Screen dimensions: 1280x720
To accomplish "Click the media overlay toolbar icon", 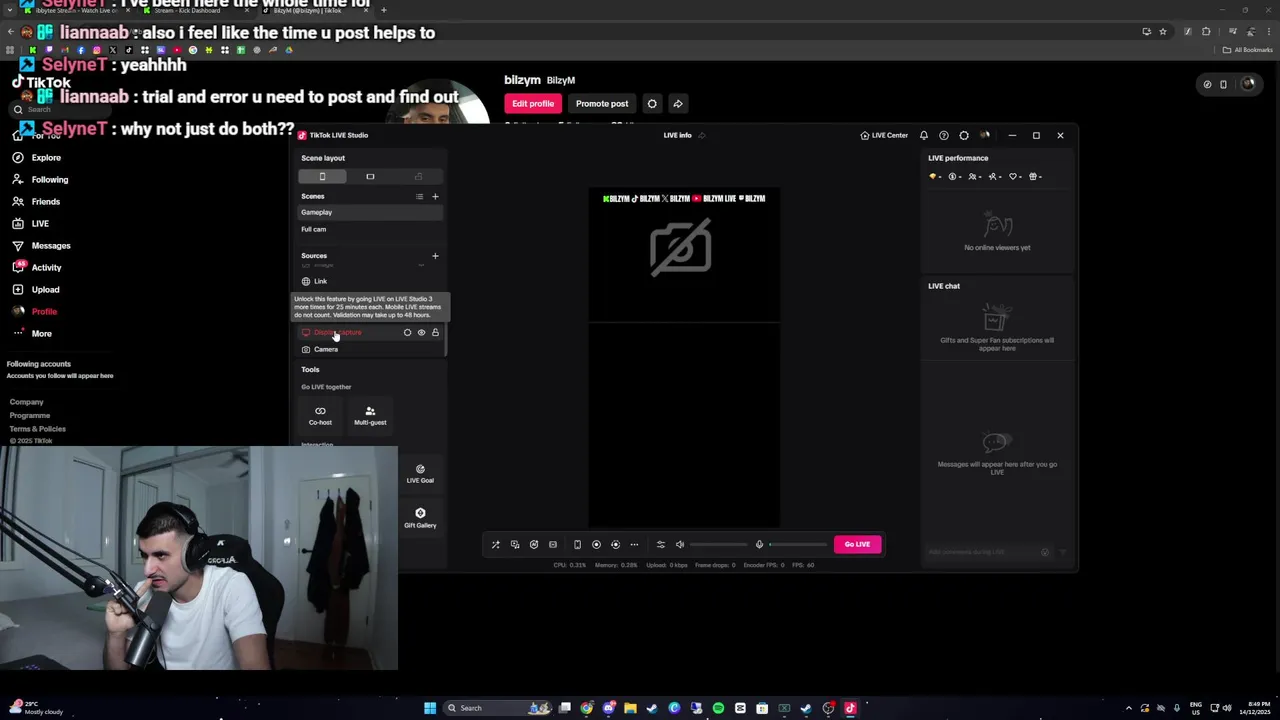I will (x=515, y=544).
